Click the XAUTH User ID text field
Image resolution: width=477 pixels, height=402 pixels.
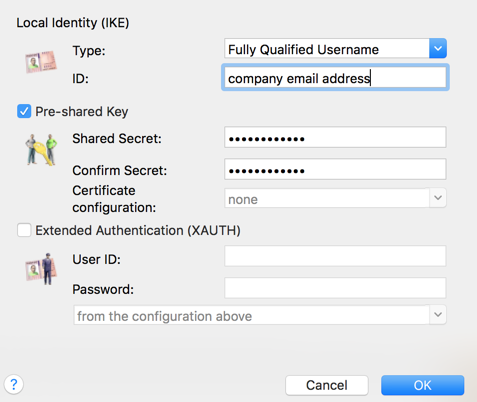335,256
